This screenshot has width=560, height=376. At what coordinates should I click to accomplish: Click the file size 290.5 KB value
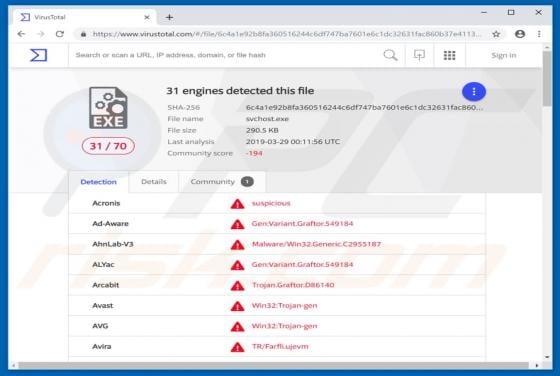point(262,130)
